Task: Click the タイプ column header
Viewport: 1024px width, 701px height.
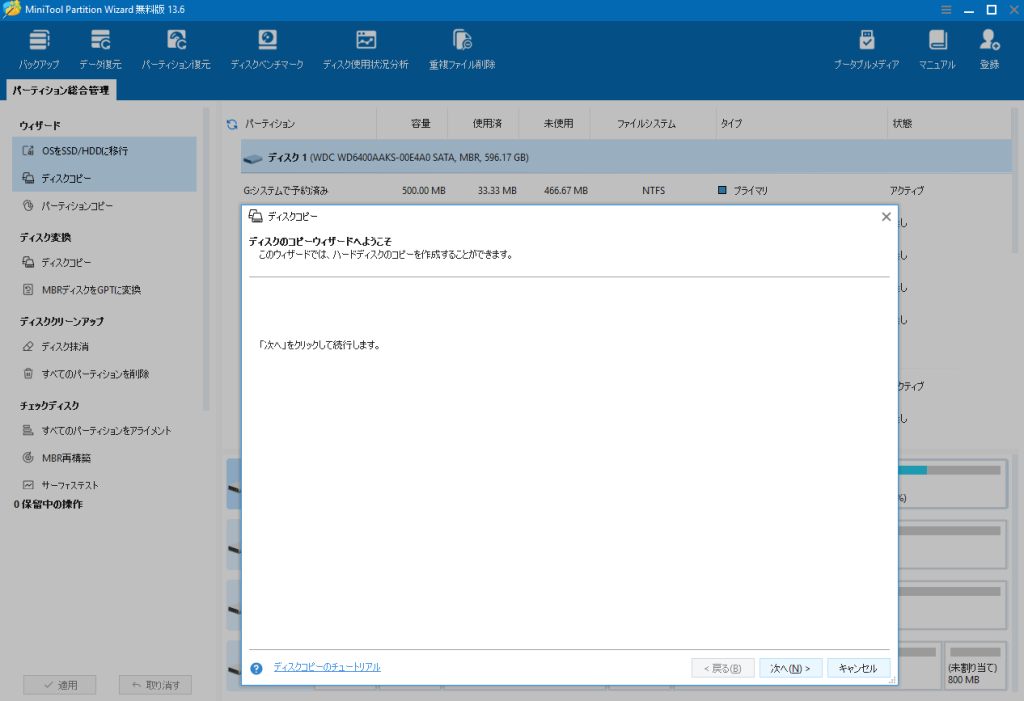Action: [731, 123]
